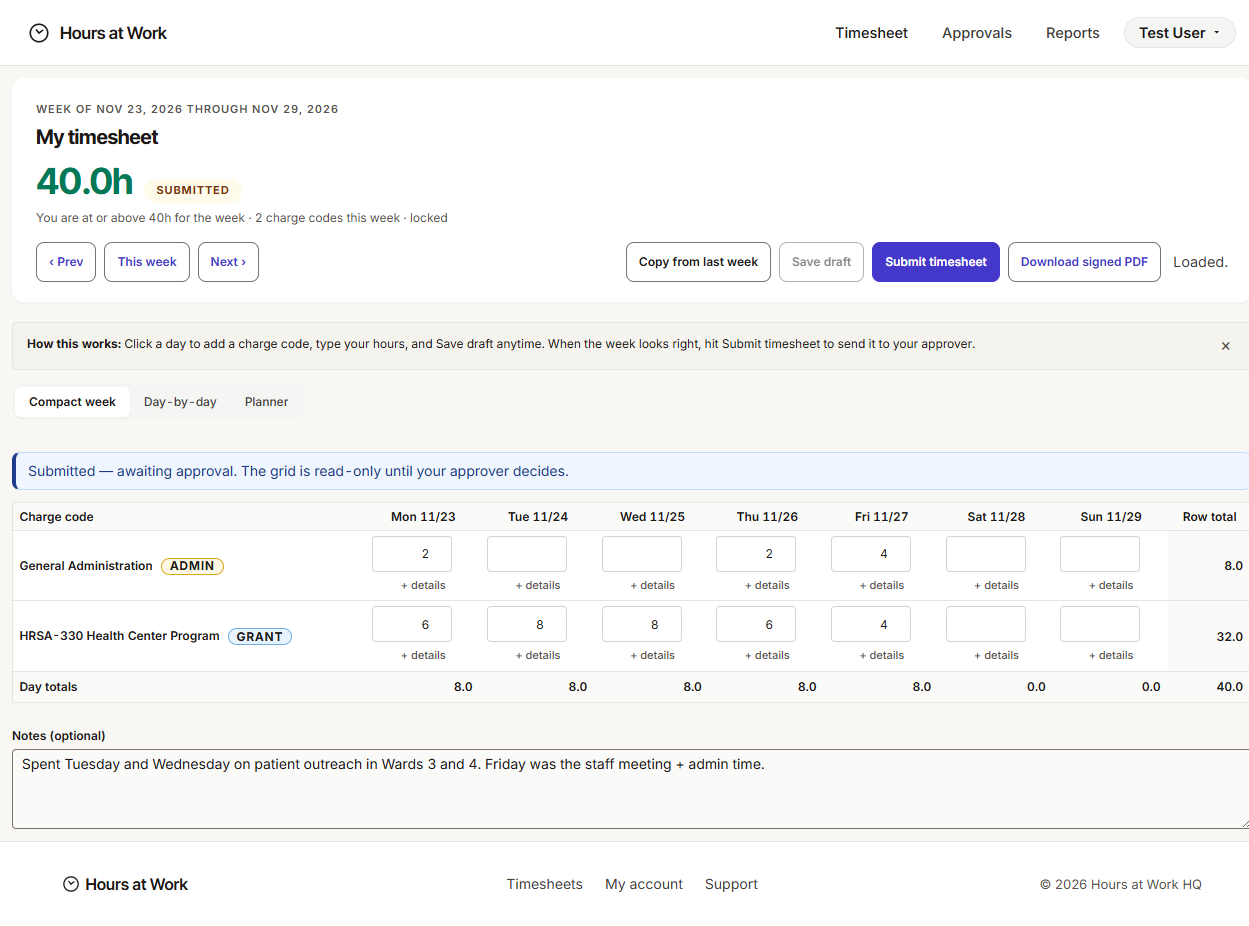Viewport: 1249px width, 926px height.
Task: Click the Submit timesheet button
Action: [x=935, y=262]
